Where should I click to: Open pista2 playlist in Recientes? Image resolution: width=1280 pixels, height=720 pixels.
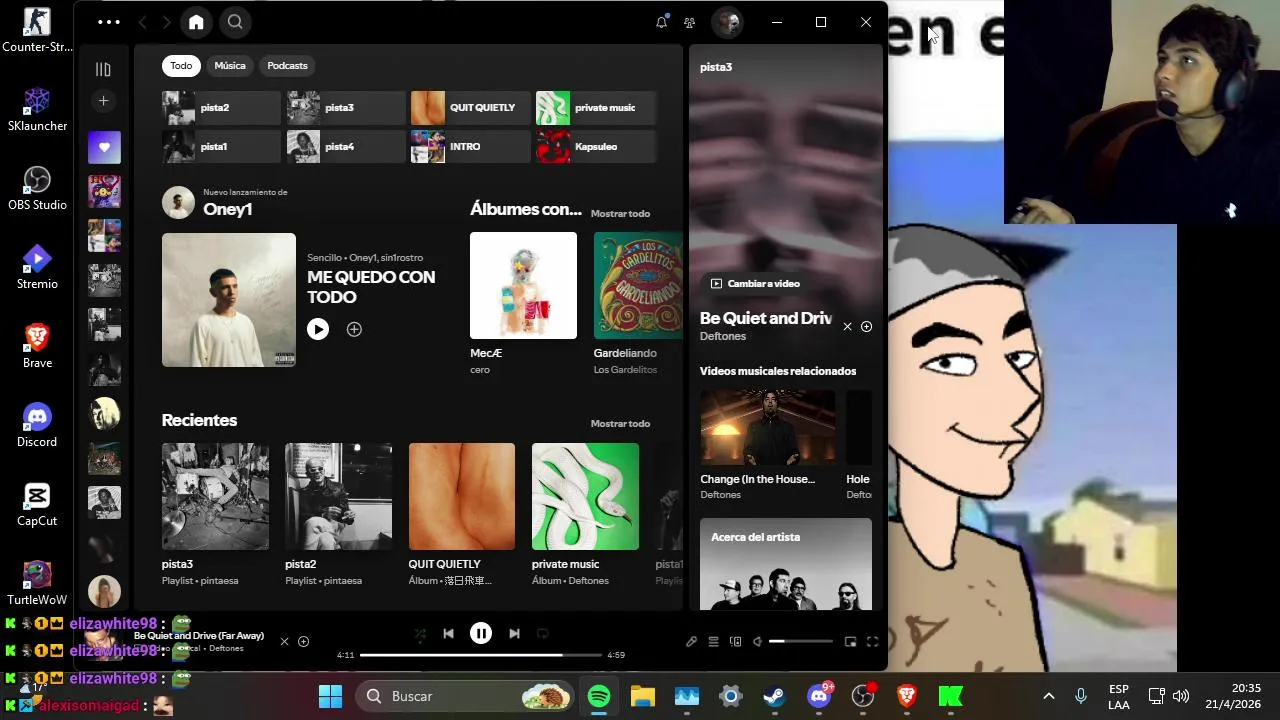click(x=338, y=497)
